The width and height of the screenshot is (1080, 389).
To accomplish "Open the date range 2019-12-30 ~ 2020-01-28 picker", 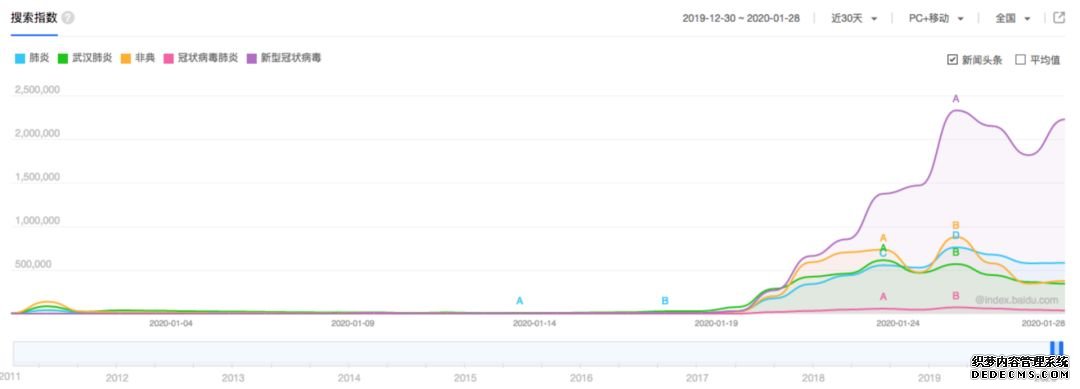I will coord(740,19).
